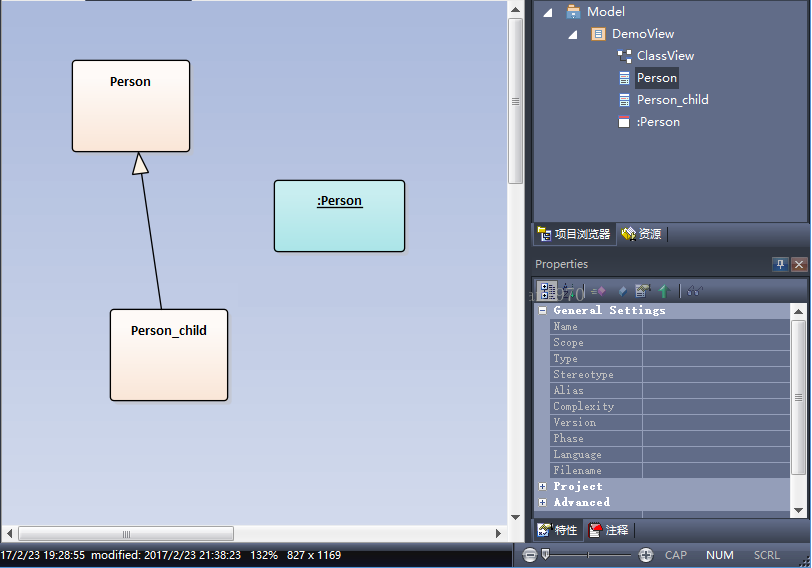The image size is (812, 568).
Task: Click the purple diamond icon in Properties toolbar
Action: [599, 291]
